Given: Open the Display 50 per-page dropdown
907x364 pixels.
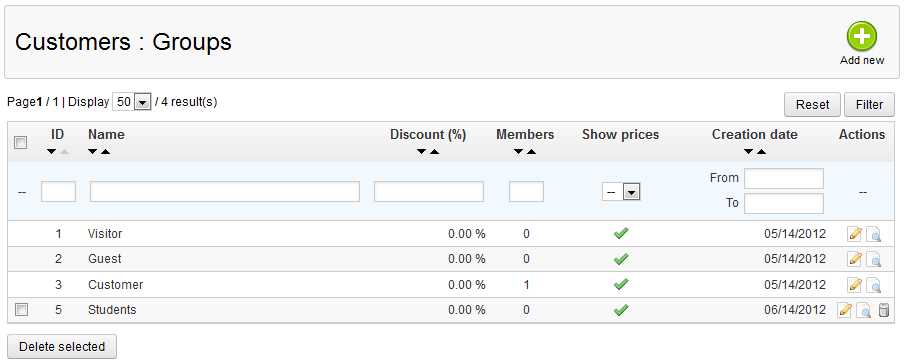Looking at the screenshot, I should pos(132,102).
